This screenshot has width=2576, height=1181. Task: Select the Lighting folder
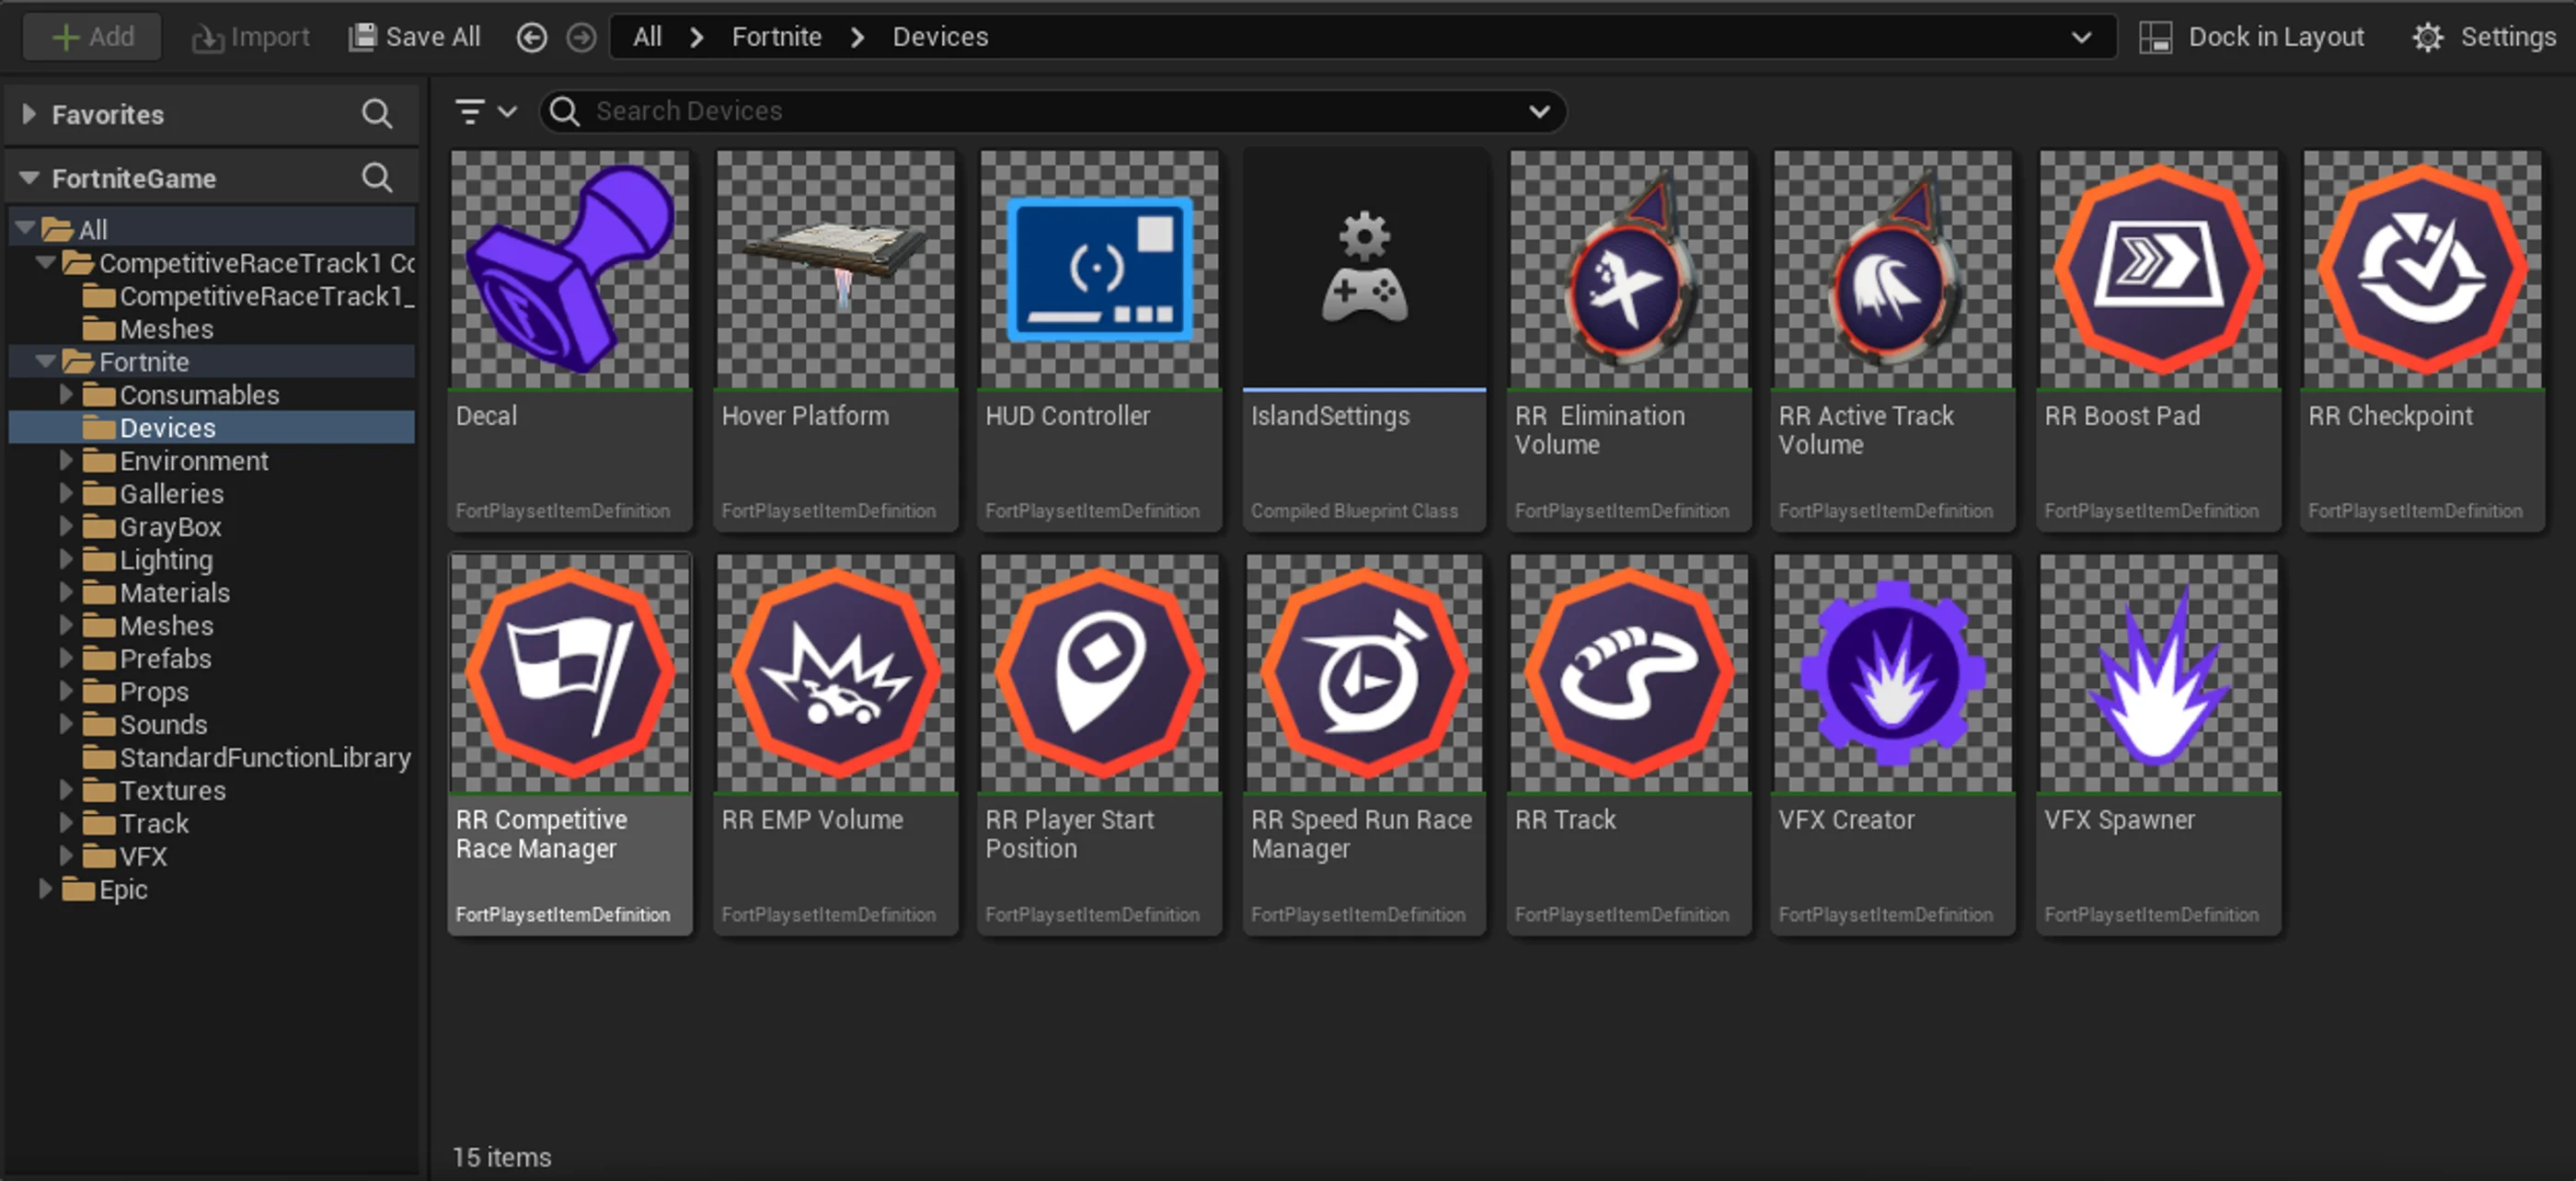tap(148, 559)
